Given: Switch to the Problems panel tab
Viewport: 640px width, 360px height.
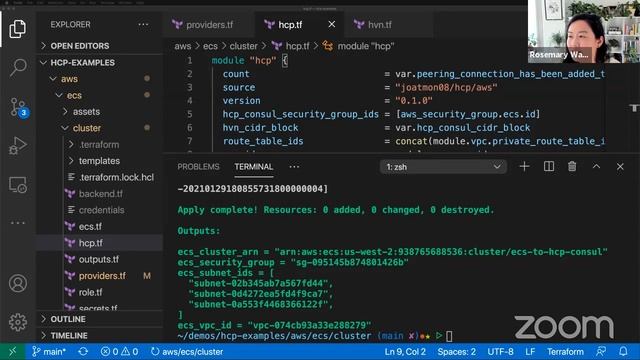Looking at the screenshot, I should [198, 167].
